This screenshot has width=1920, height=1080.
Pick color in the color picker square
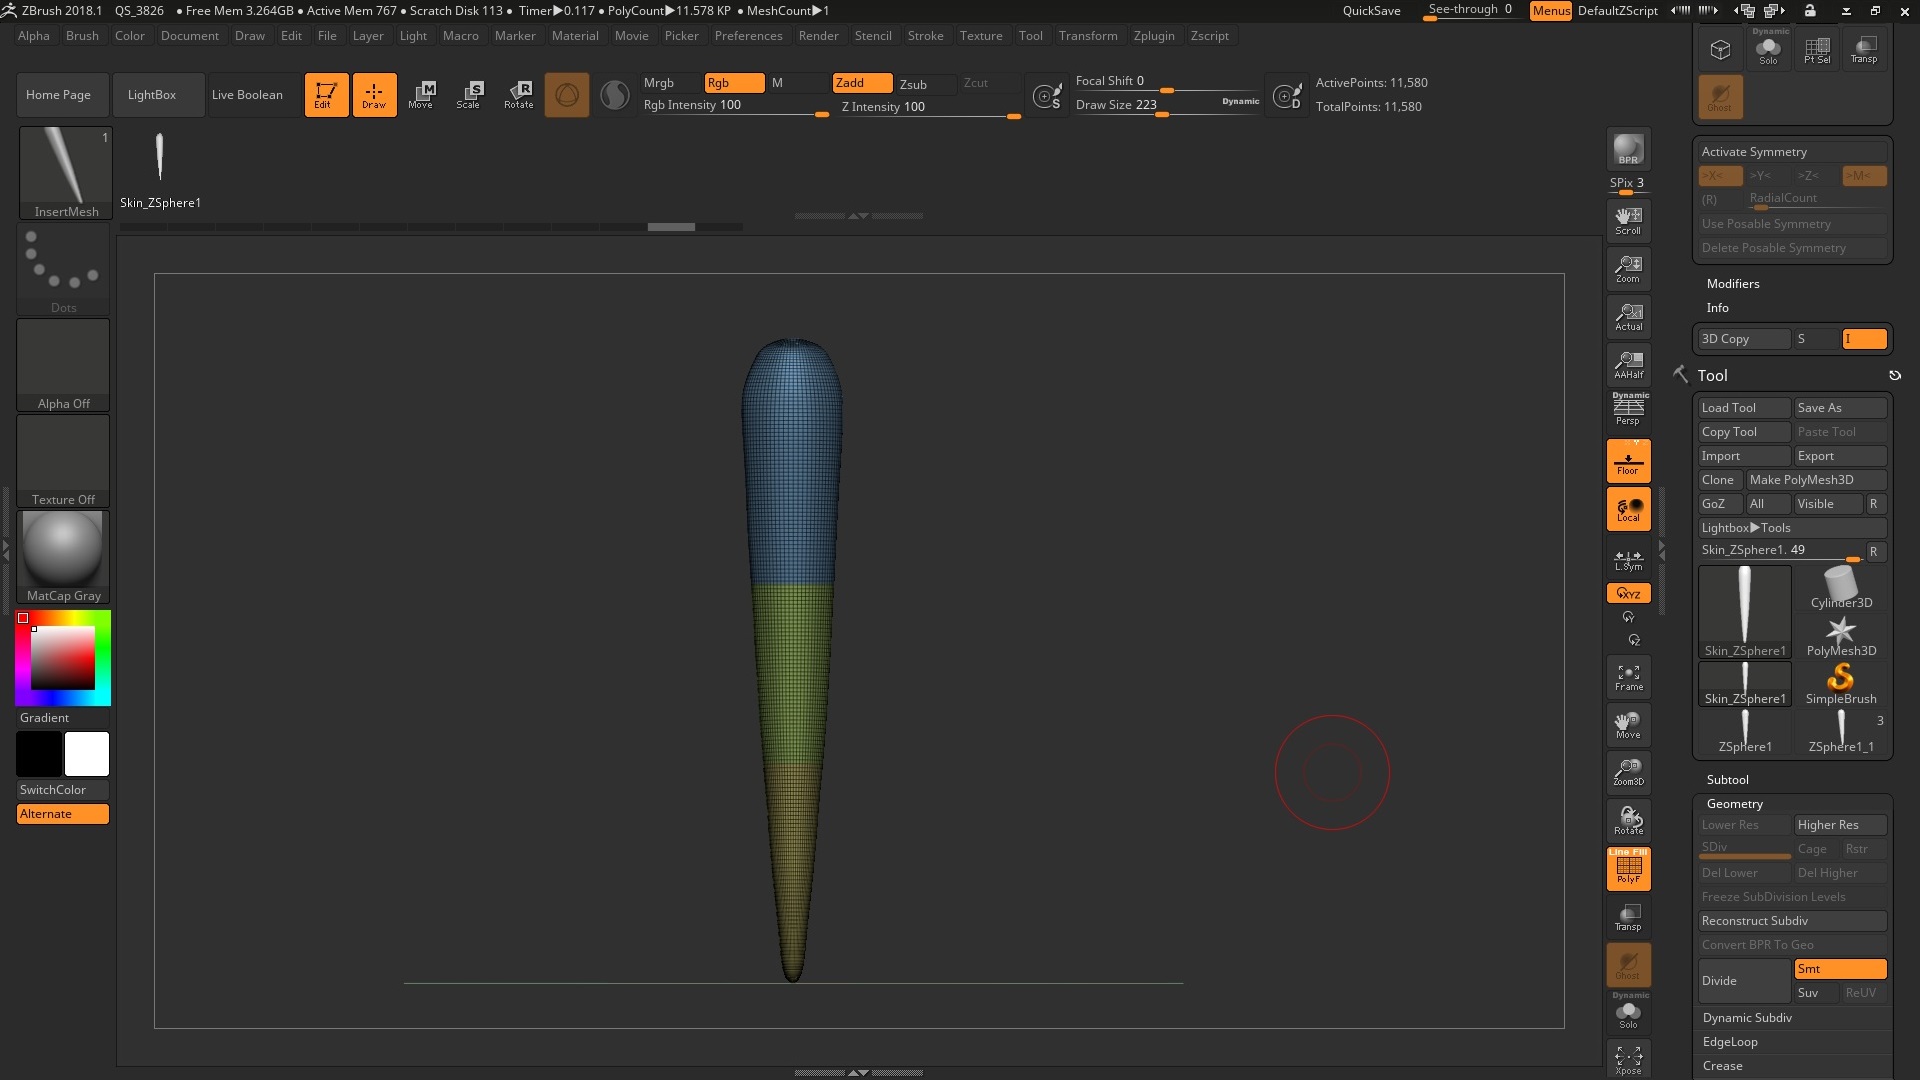[62, 658]
